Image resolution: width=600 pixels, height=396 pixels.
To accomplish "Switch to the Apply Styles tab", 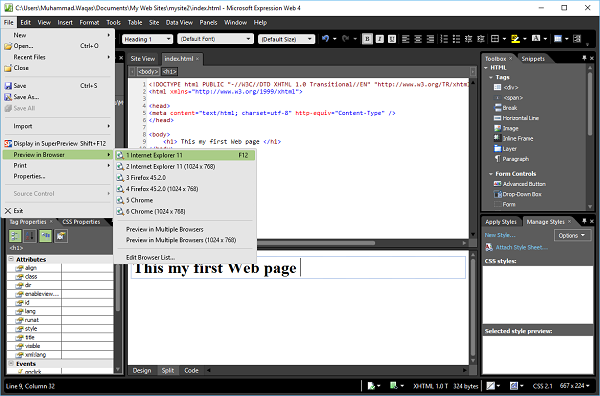I will 501,222.
